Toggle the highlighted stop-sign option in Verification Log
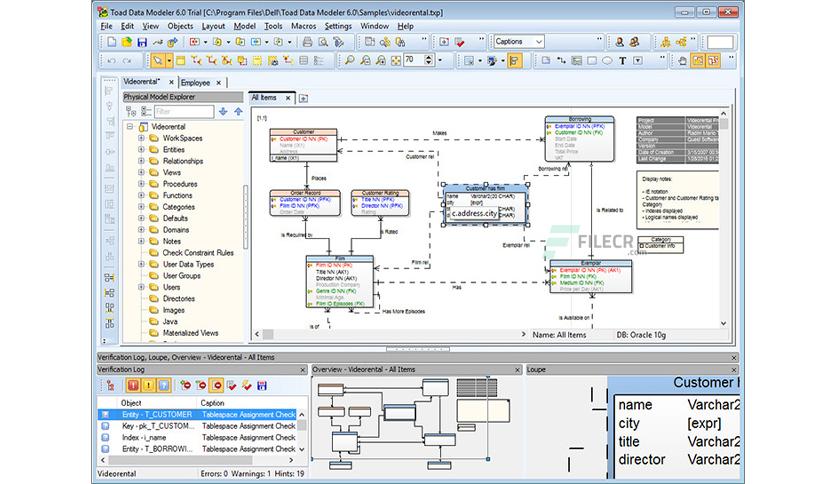 click(x=216, y=385)
